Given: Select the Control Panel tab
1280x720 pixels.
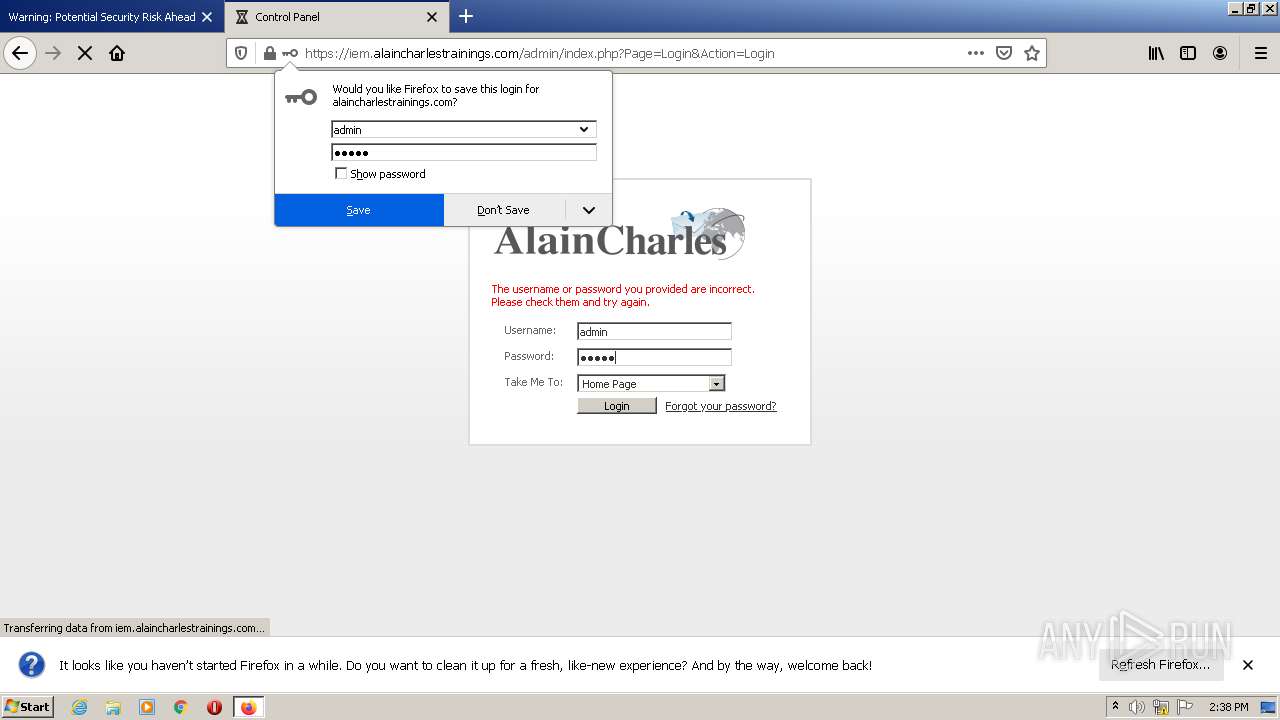Looking at the screenshot, I should pyautogui.click(x=337, y=17).
